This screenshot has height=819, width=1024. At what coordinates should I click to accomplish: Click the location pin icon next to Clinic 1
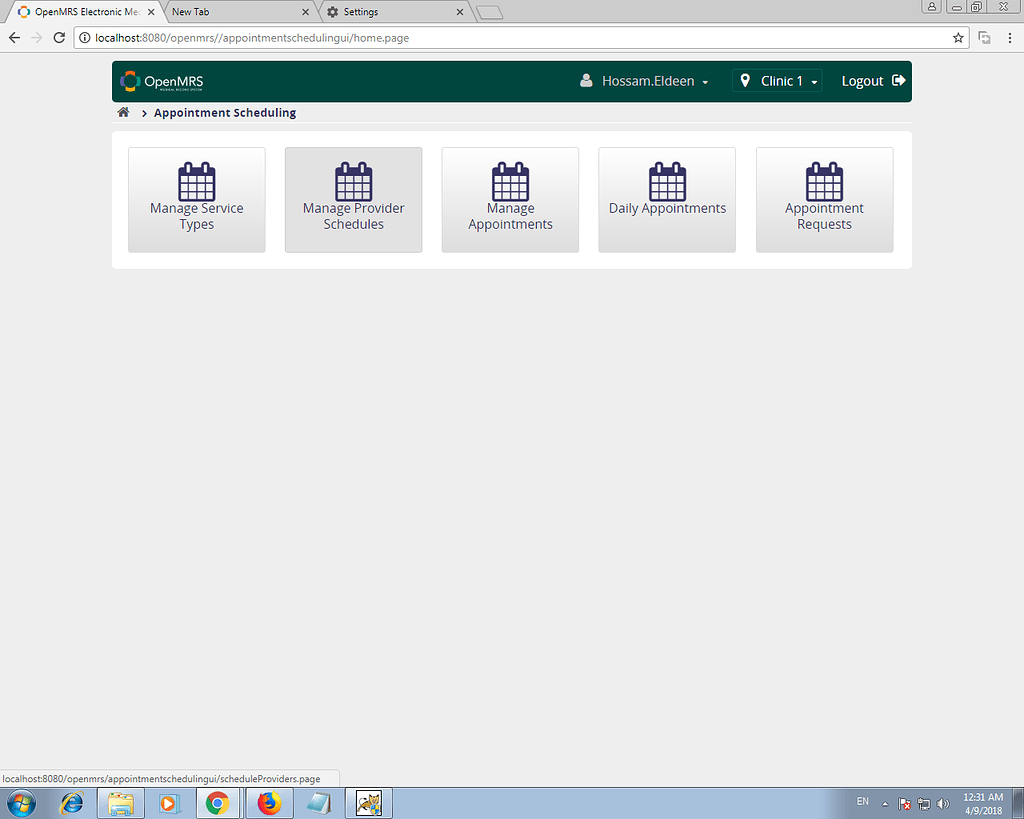click(x=744, y=81)
